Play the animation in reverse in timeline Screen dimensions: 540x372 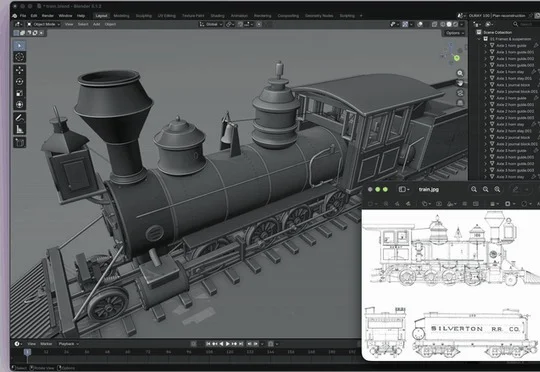[221, 344]
